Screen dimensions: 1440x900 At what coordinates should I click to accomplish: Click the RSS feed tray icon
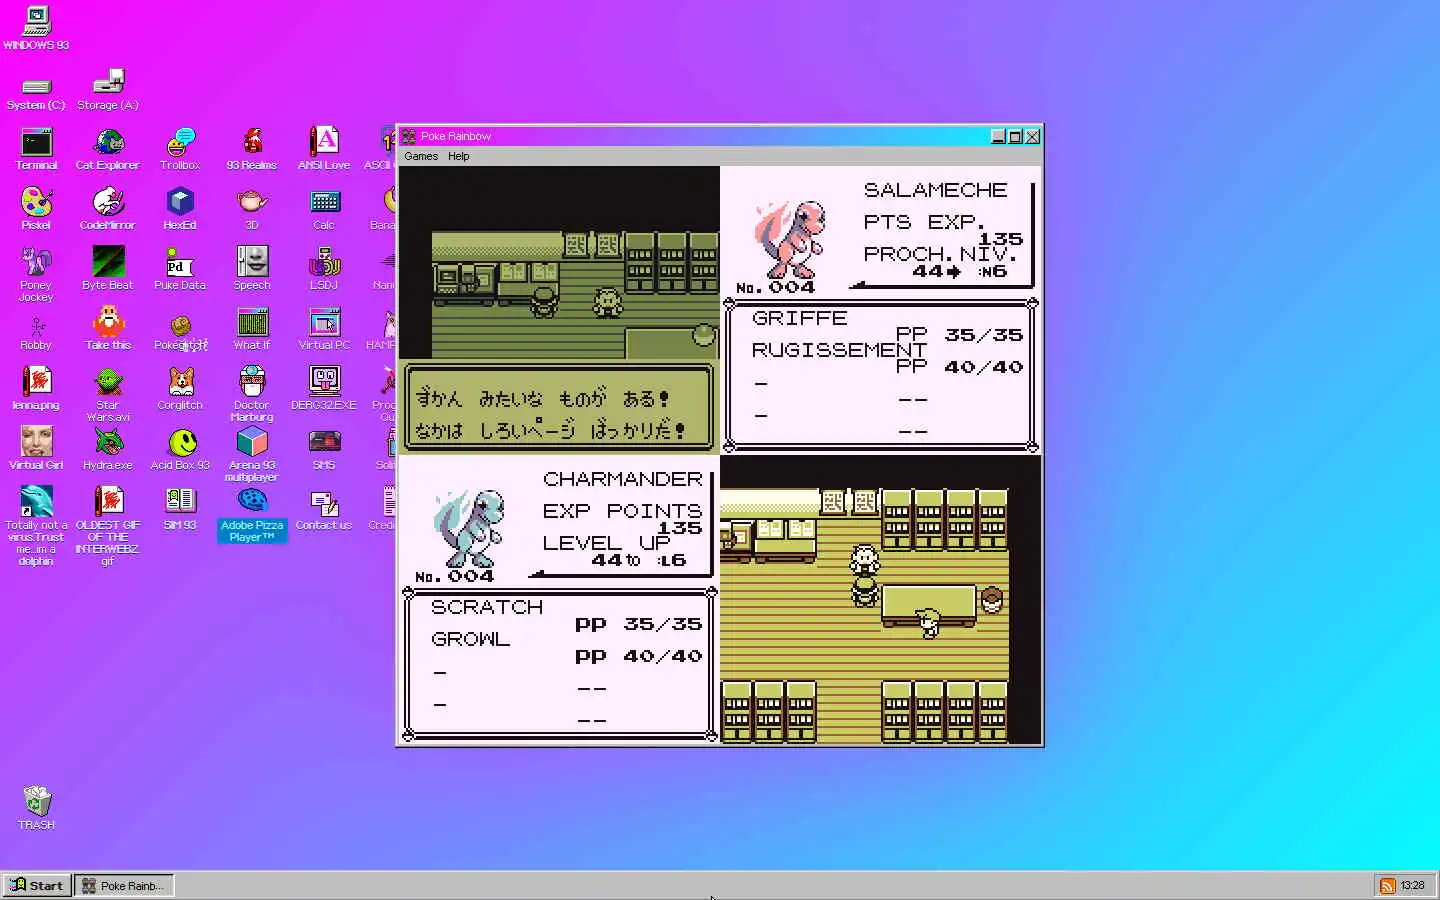(x=1388, y=885)
